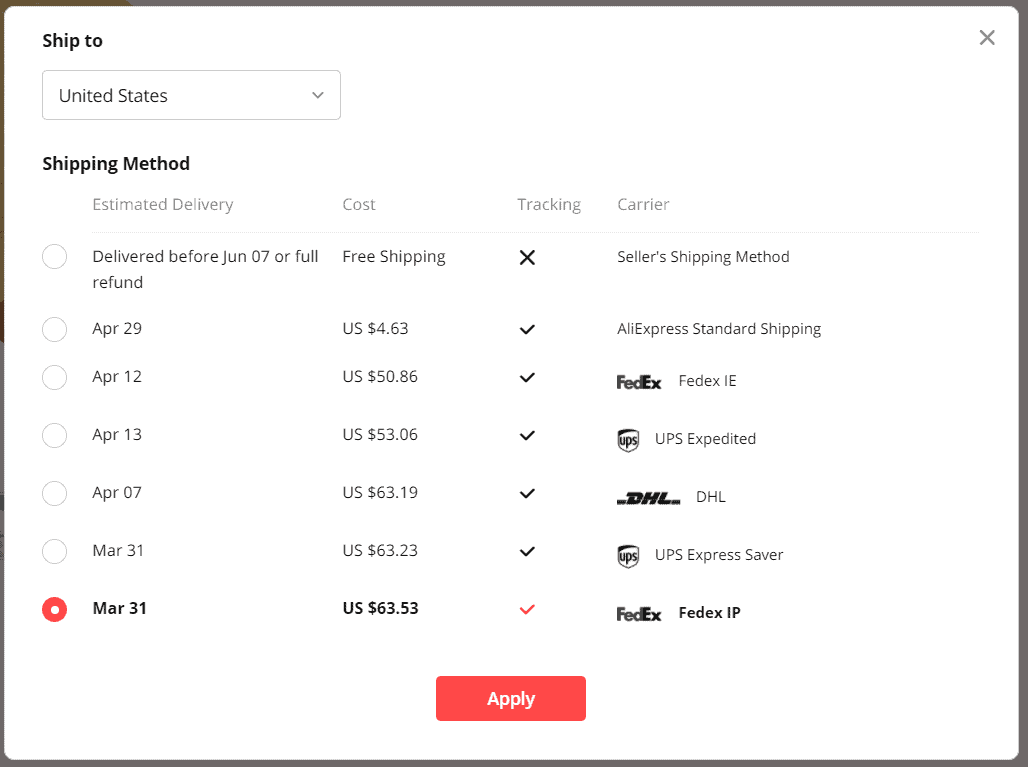Expand the Ship to dropdown chevron arrow
The image size is (1028, 767).
[318, 95]
